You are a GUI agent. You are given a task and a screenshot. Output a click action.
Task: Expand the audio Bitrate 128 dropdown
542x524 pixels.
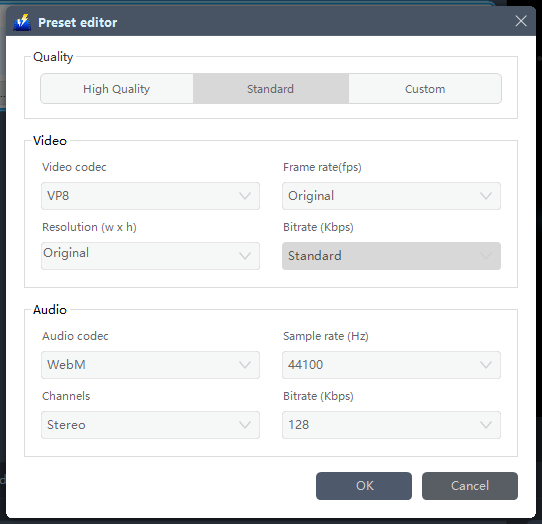tap(391, 425)
